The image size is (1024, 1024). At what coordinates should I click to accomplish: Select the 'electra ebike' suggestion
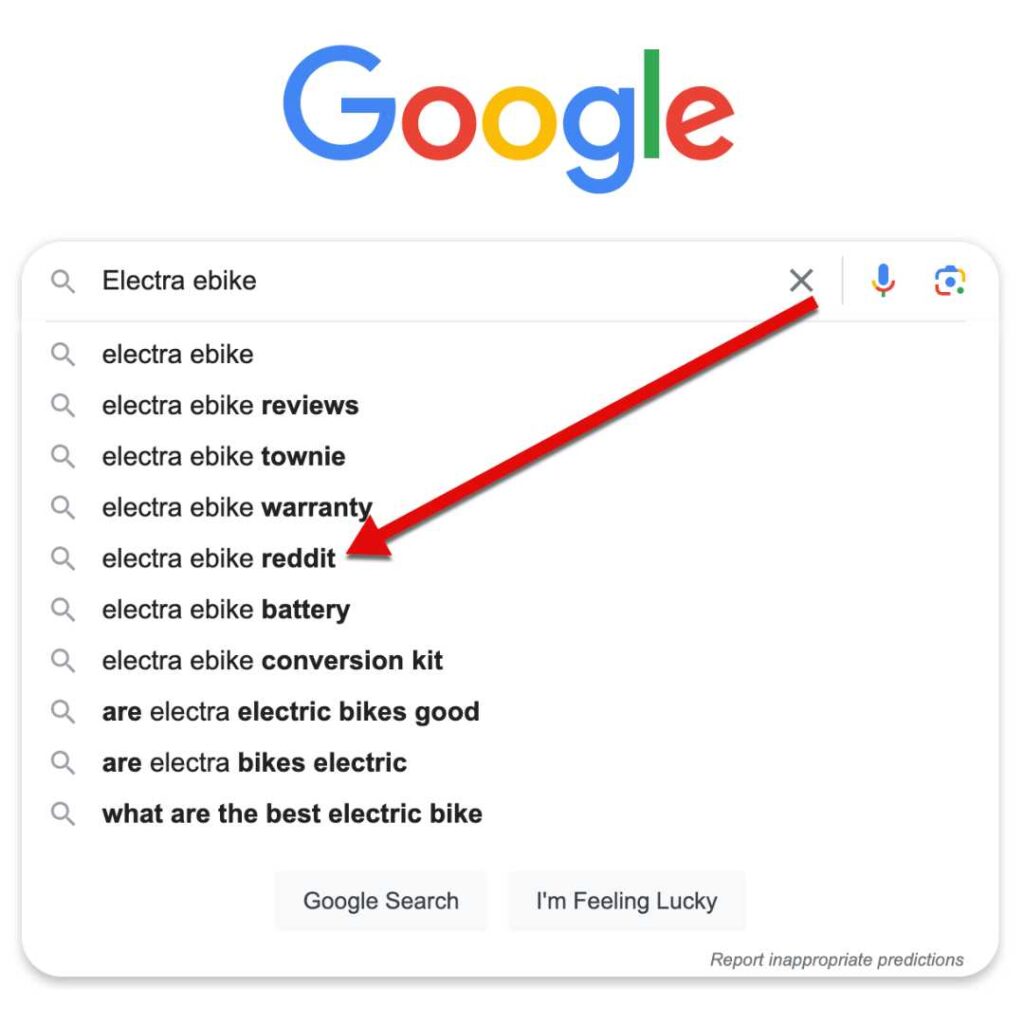178,354
